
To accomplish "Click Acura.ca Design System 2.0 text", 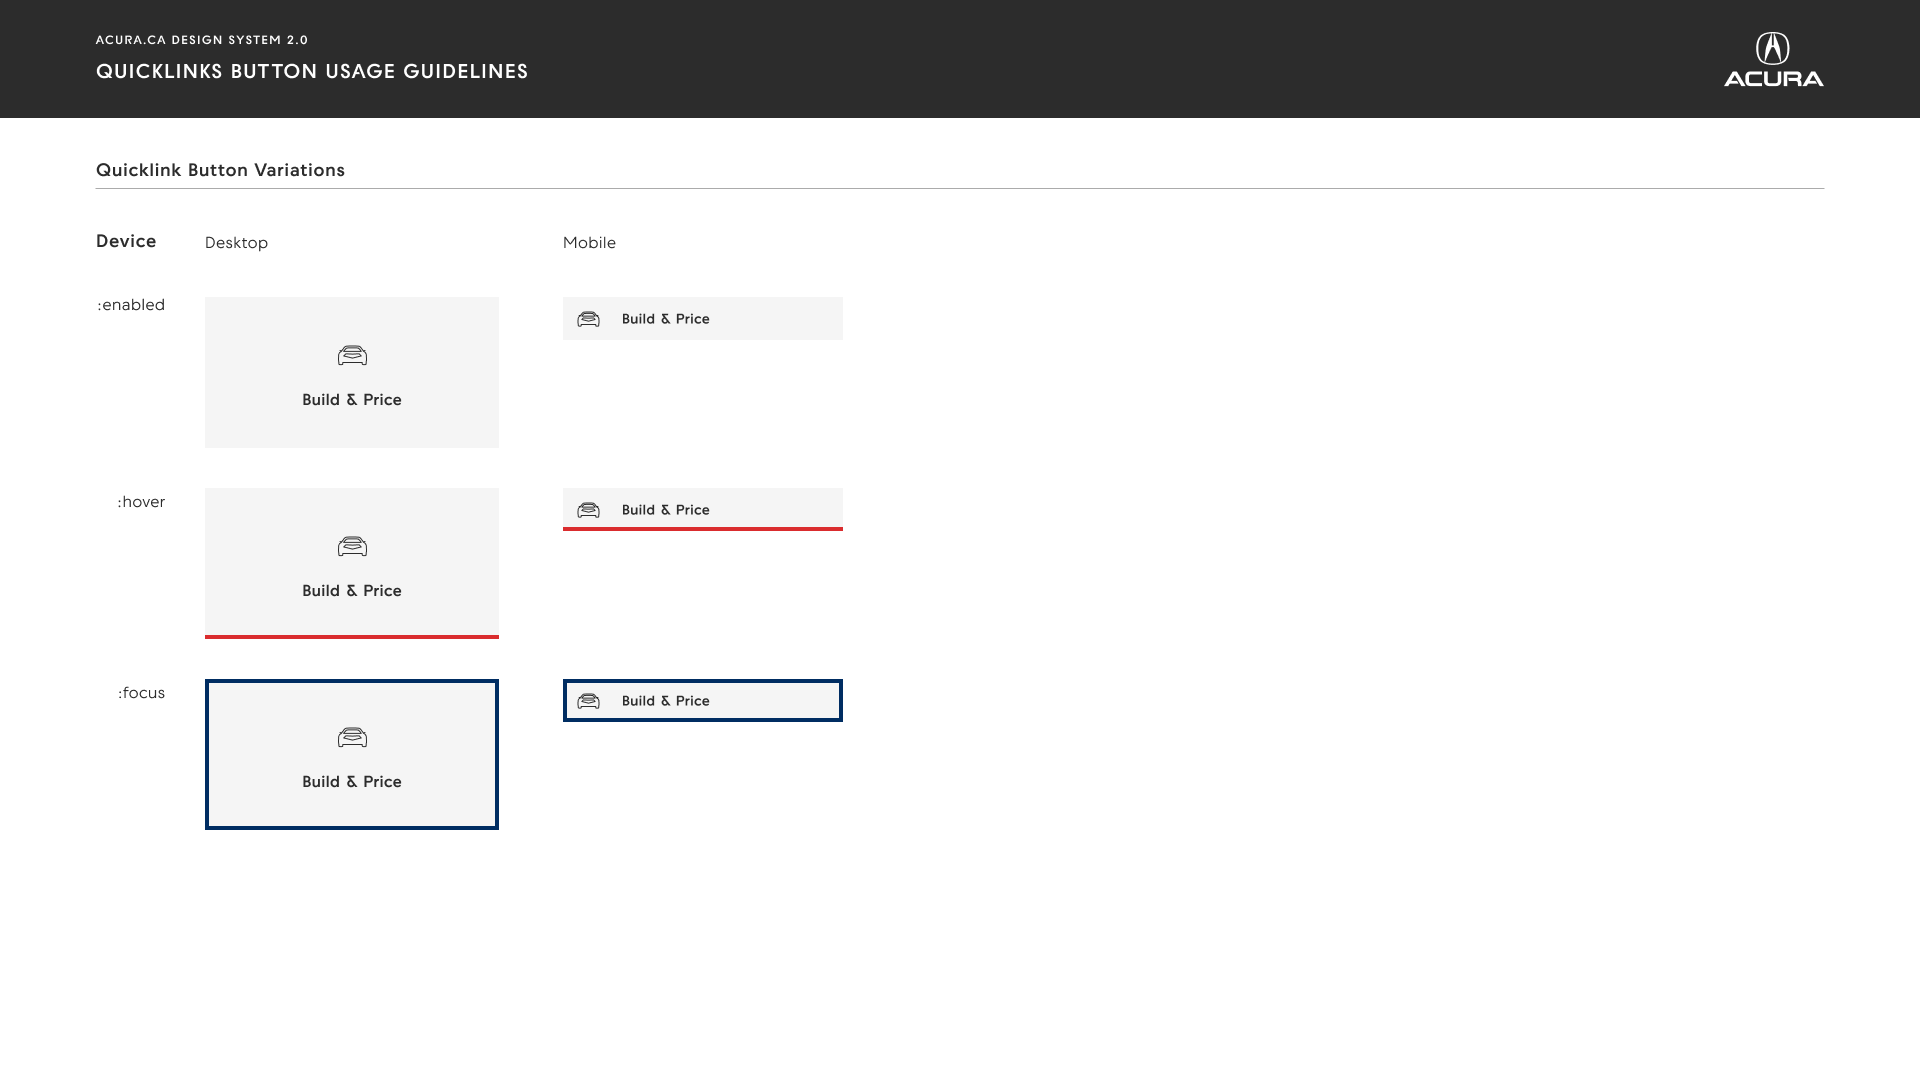I will pos(202,40).
